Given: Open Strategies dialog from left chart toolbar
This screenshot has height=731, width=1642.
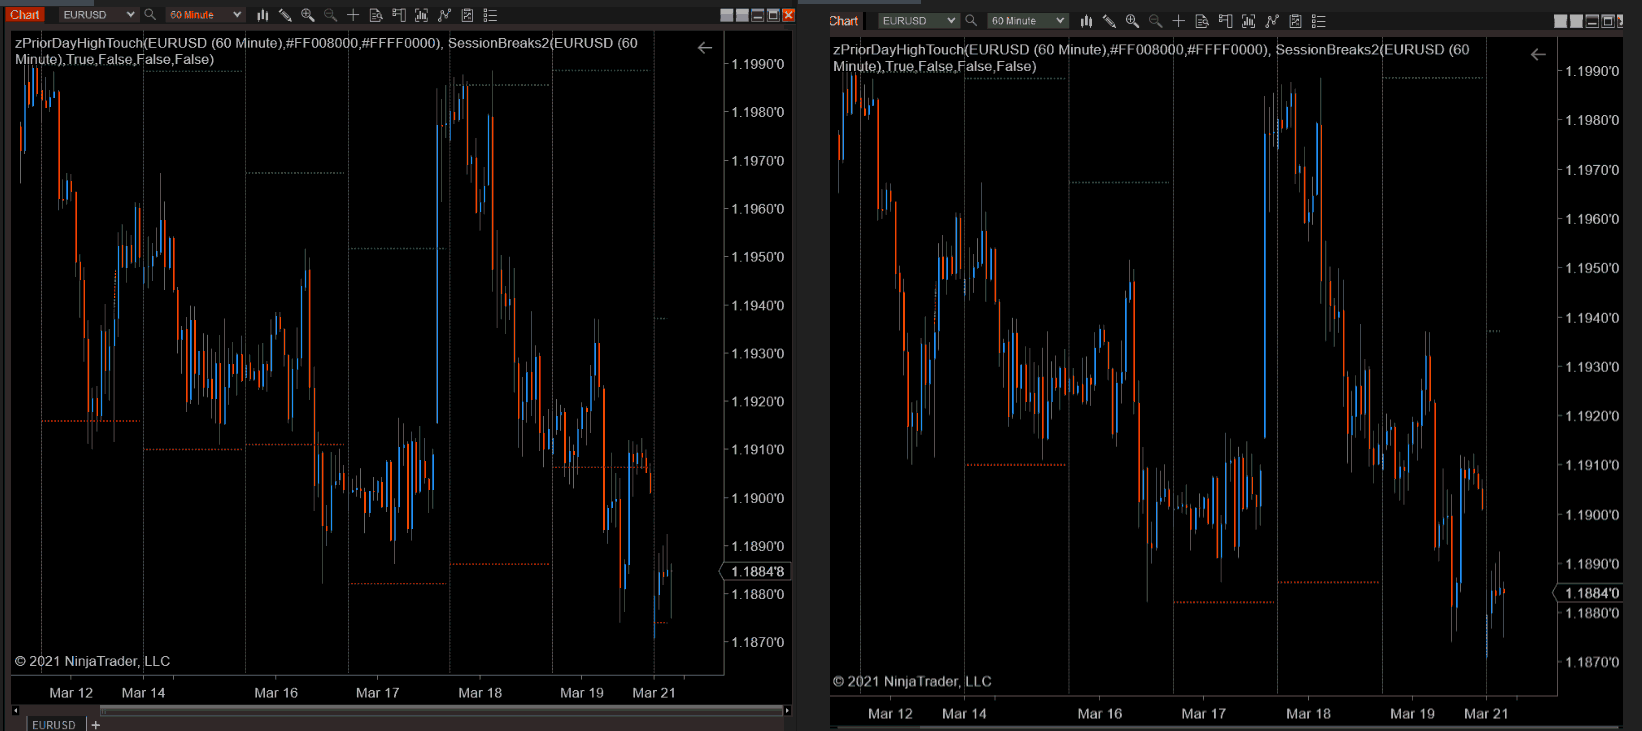Looking at the screenshot, I should click(x=444, y=15).
